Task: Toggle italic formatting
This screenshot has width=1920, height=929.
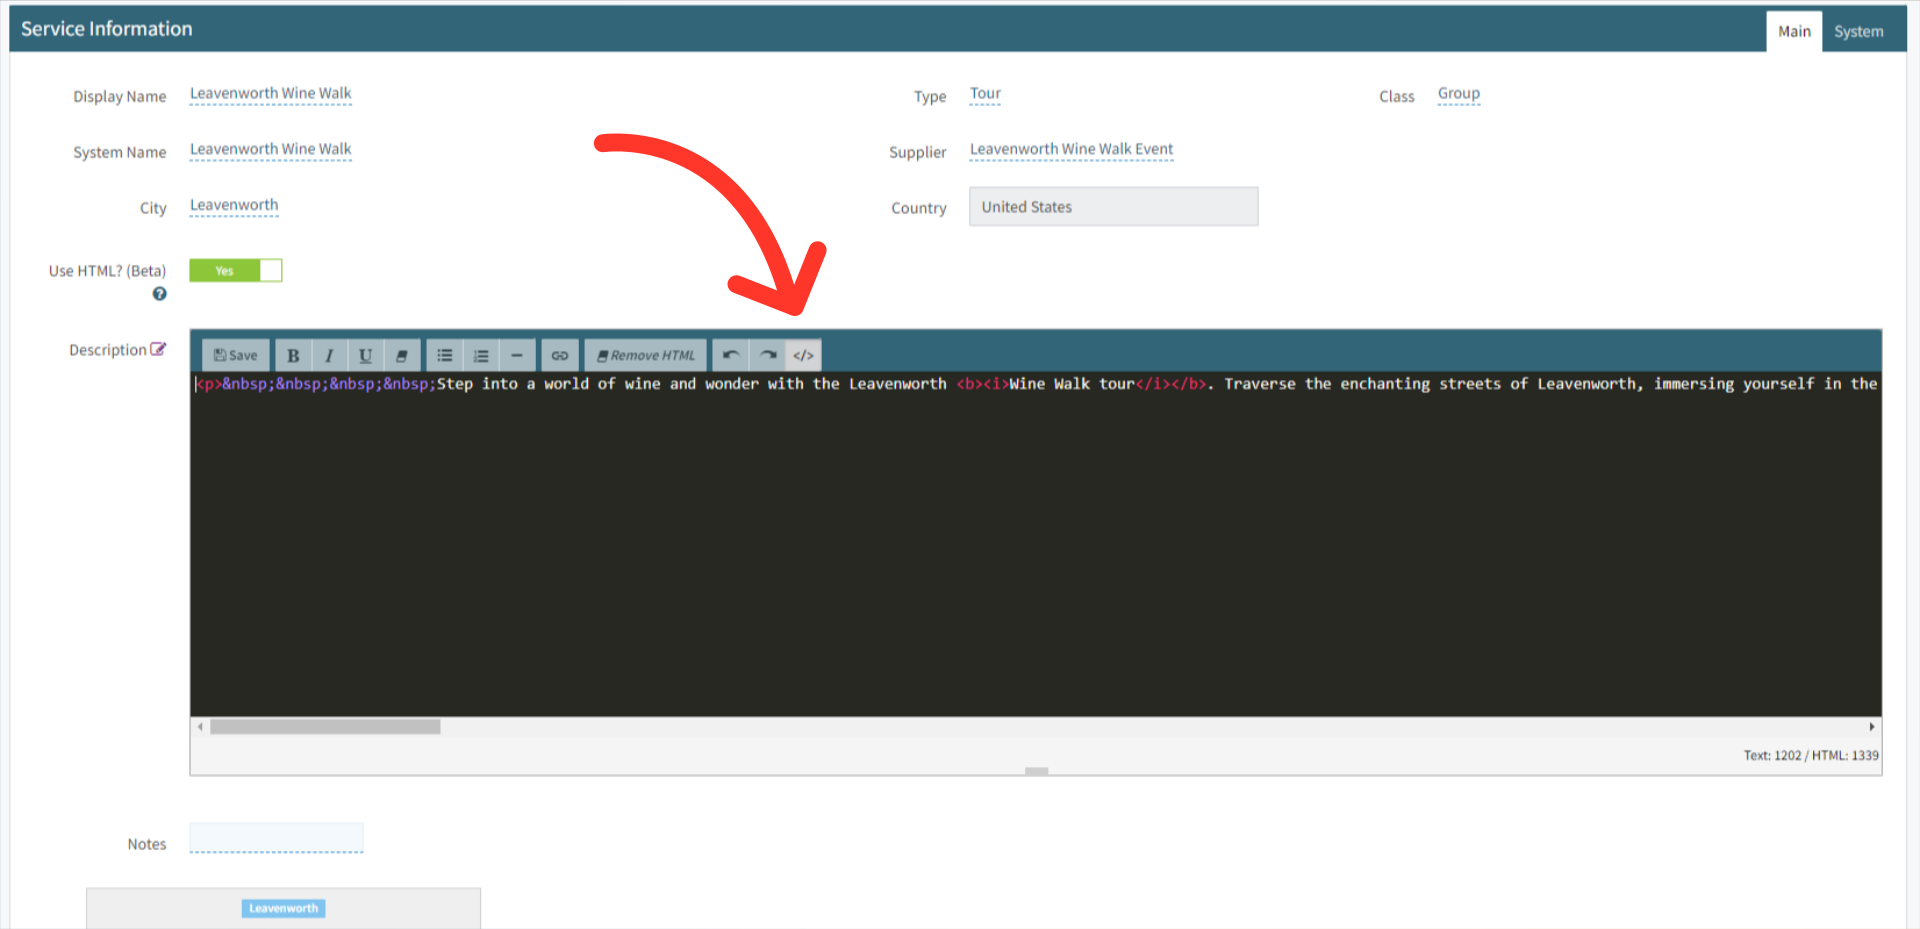Action: click(x=329, y=355)
